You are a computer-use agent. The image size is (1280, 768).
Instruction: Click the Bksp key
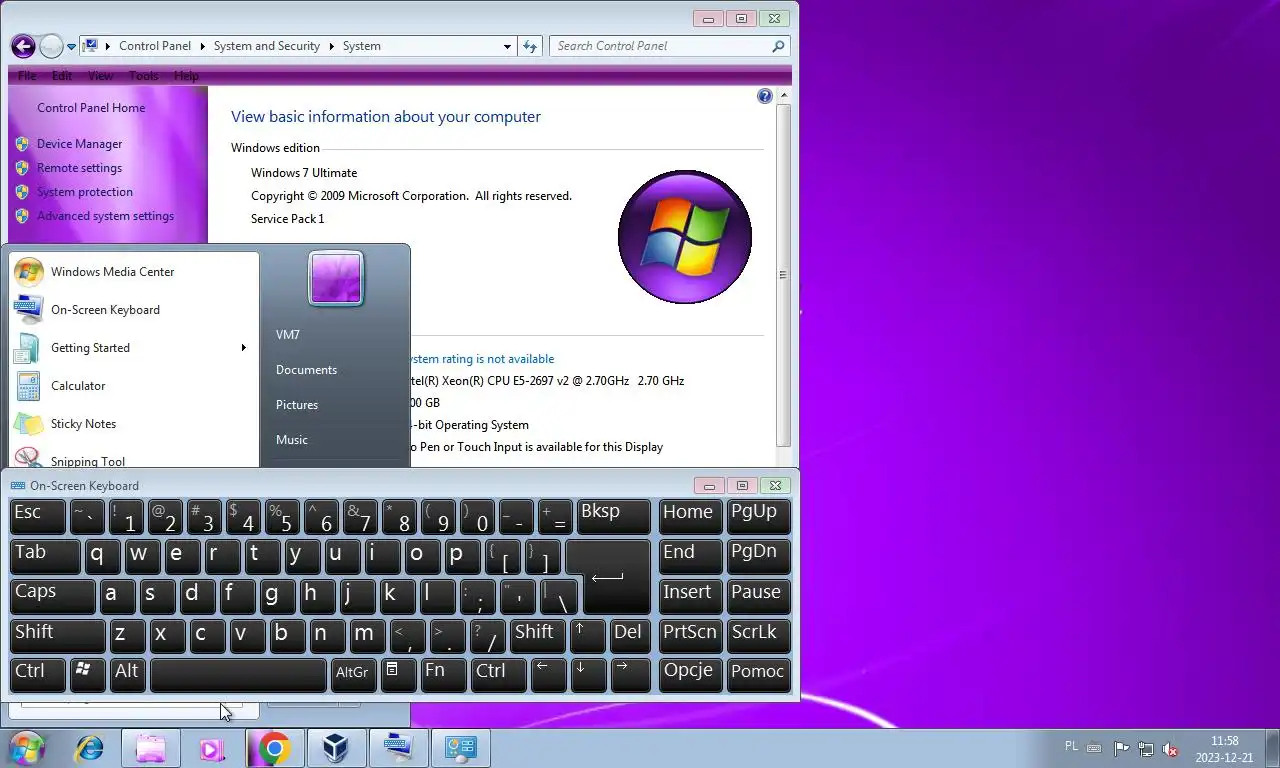tap(614, 516)
